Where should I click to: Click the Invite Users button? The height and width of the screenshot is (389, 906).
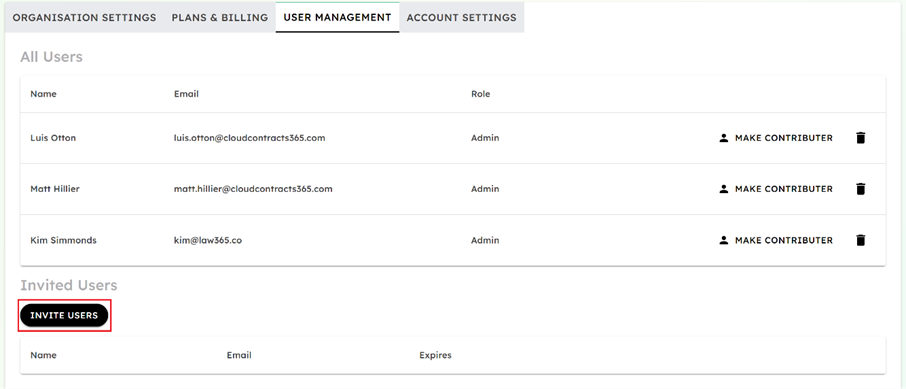pyautogui.click(x=64, y=315)
